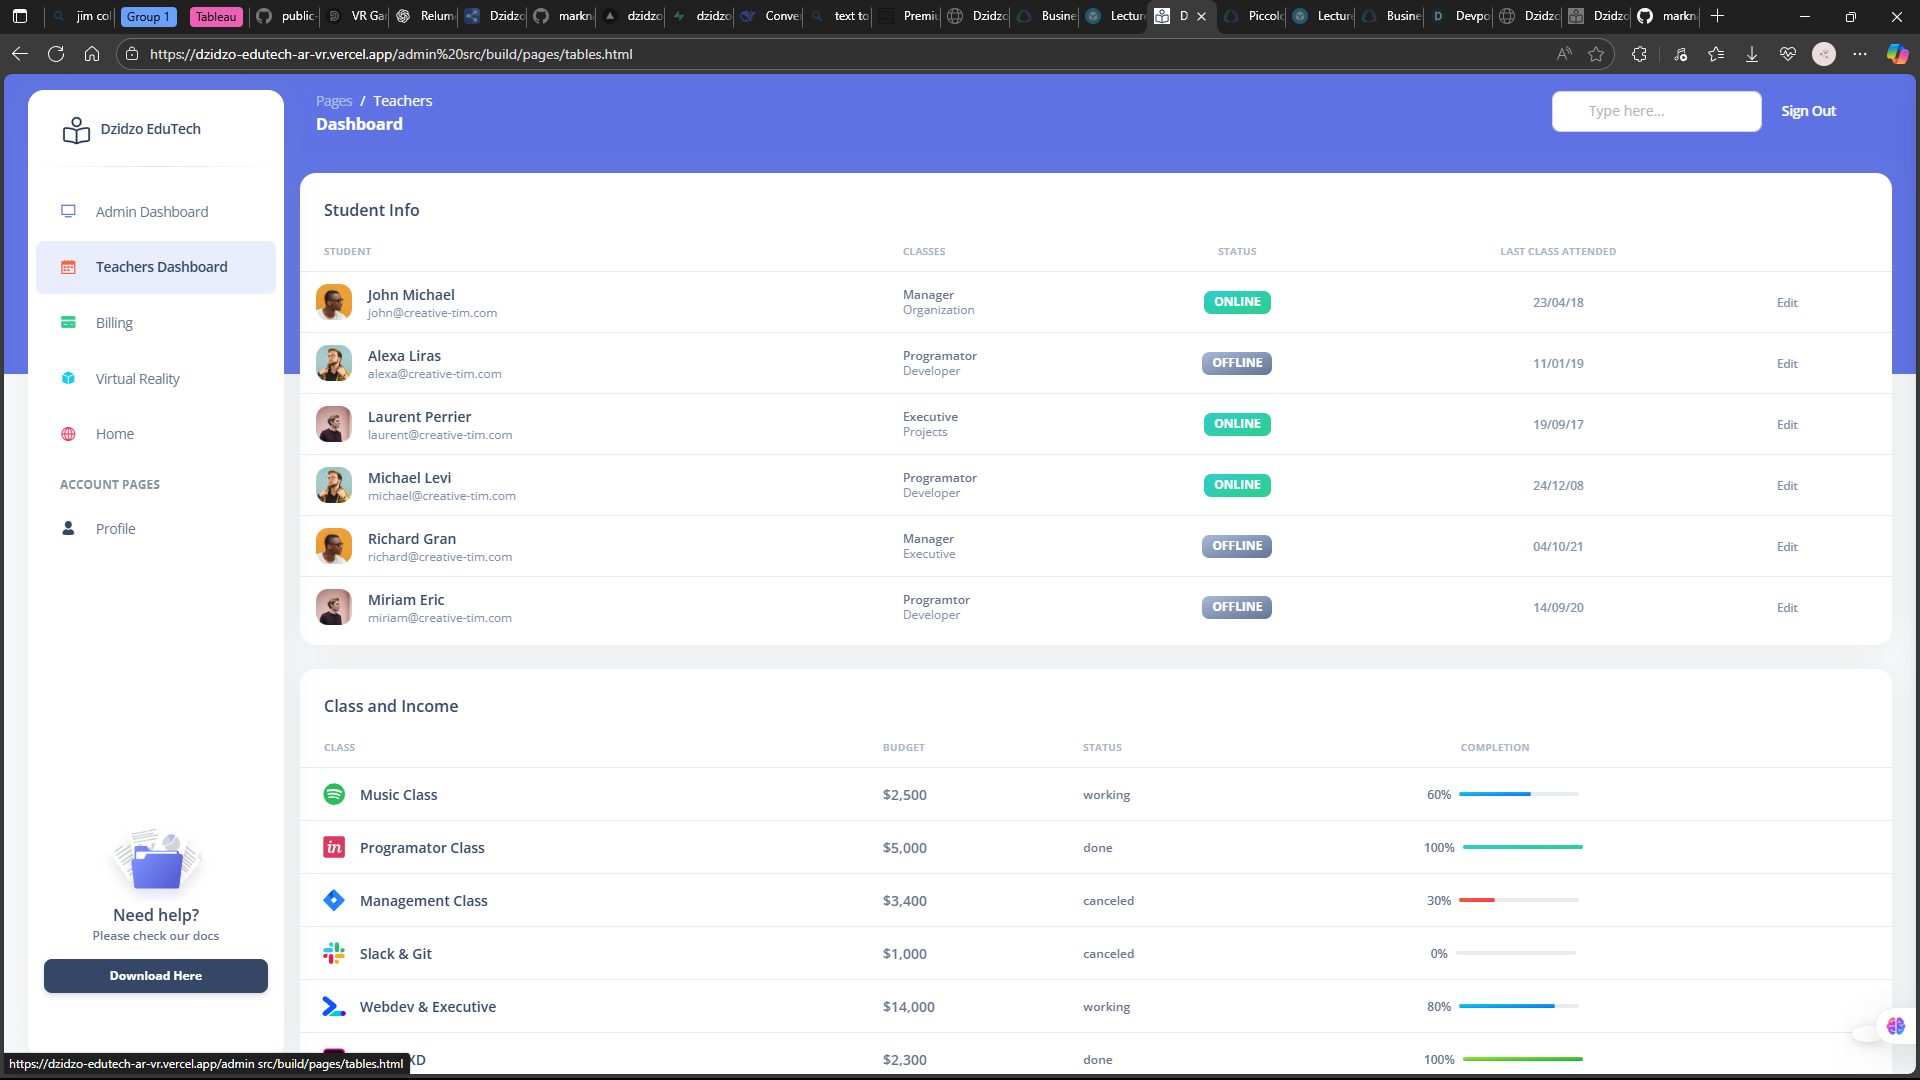This screenshot has width=1920, height=1080.
Task: Click the Webdev & Executive completion progress bar
Action: point(1518,1006)
